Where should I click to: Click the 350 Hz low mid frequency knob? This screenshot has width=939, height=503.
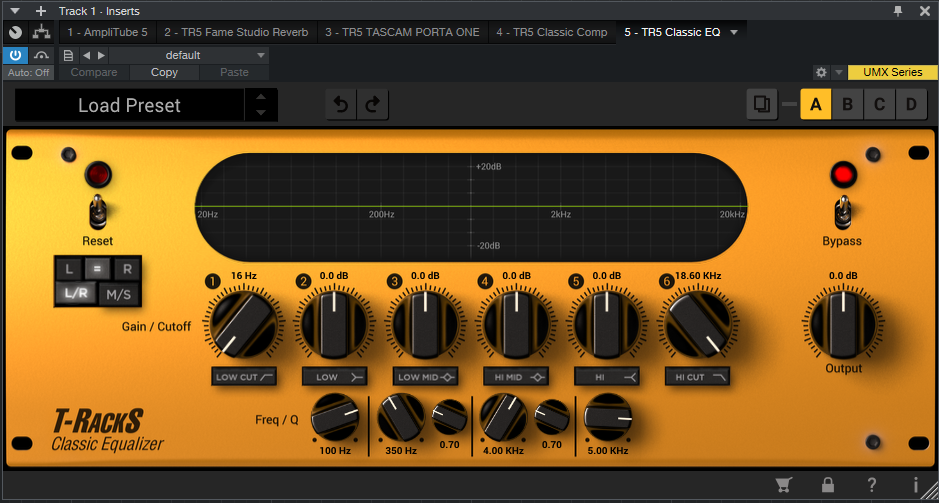click(401, 417)
